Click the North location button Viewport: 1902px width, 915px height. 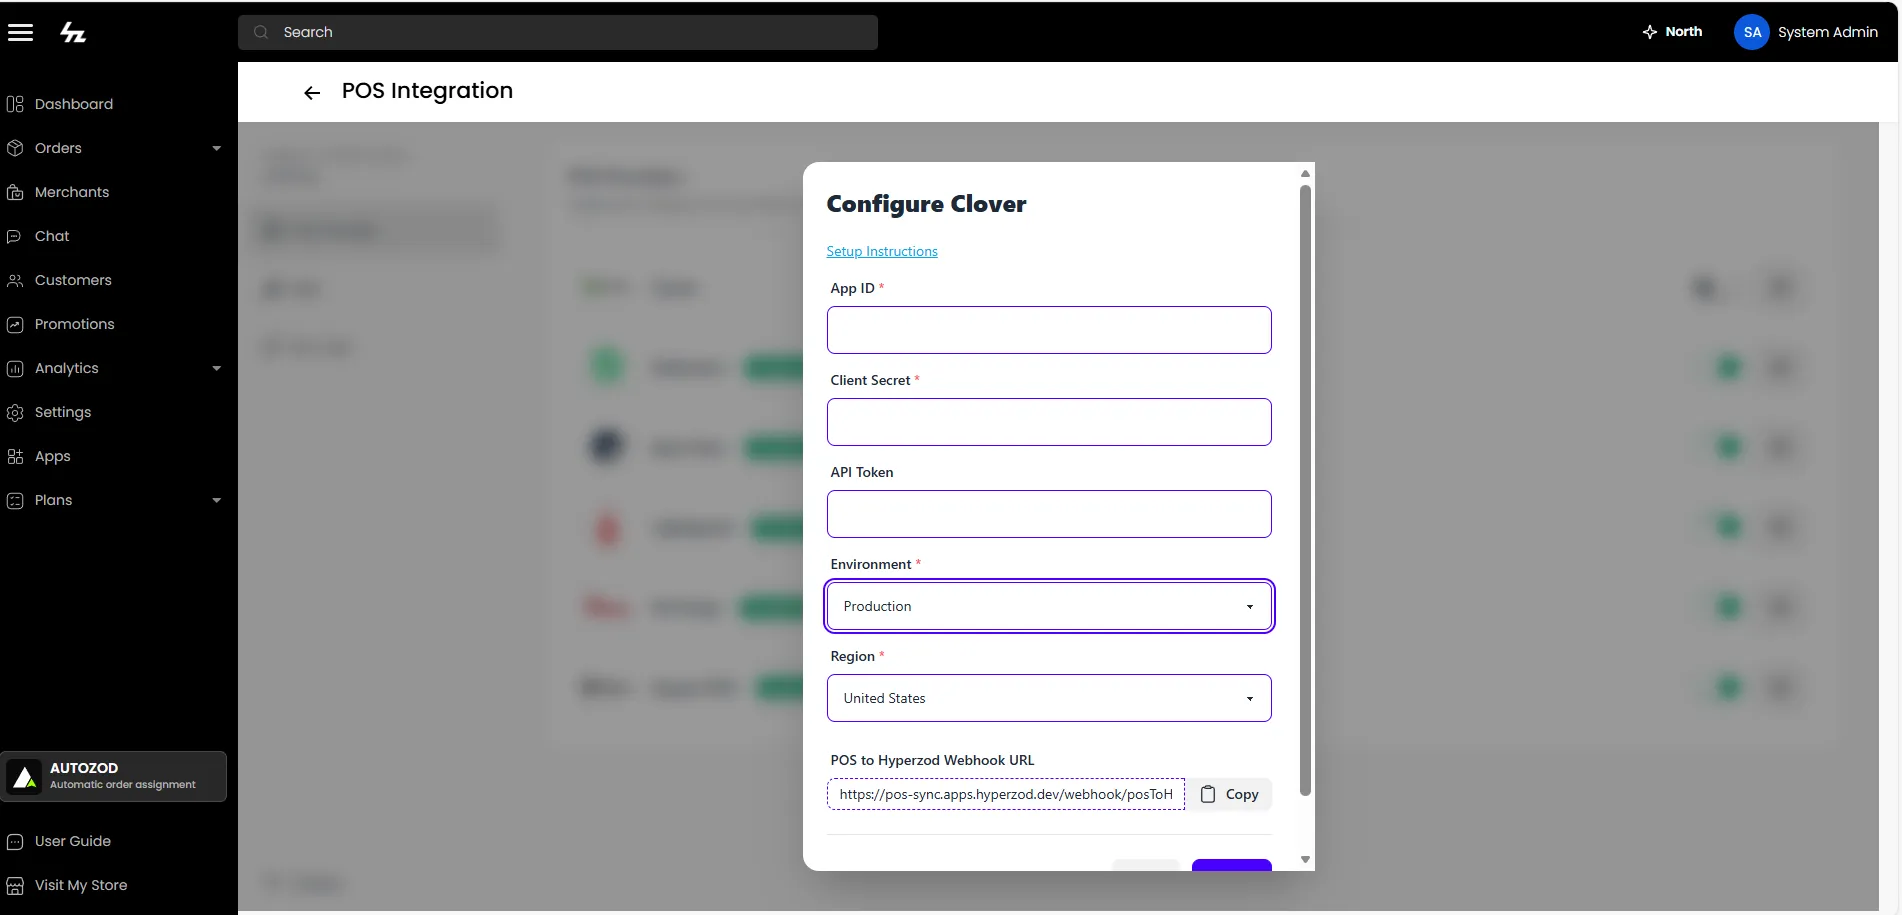tap(1672, 32)
